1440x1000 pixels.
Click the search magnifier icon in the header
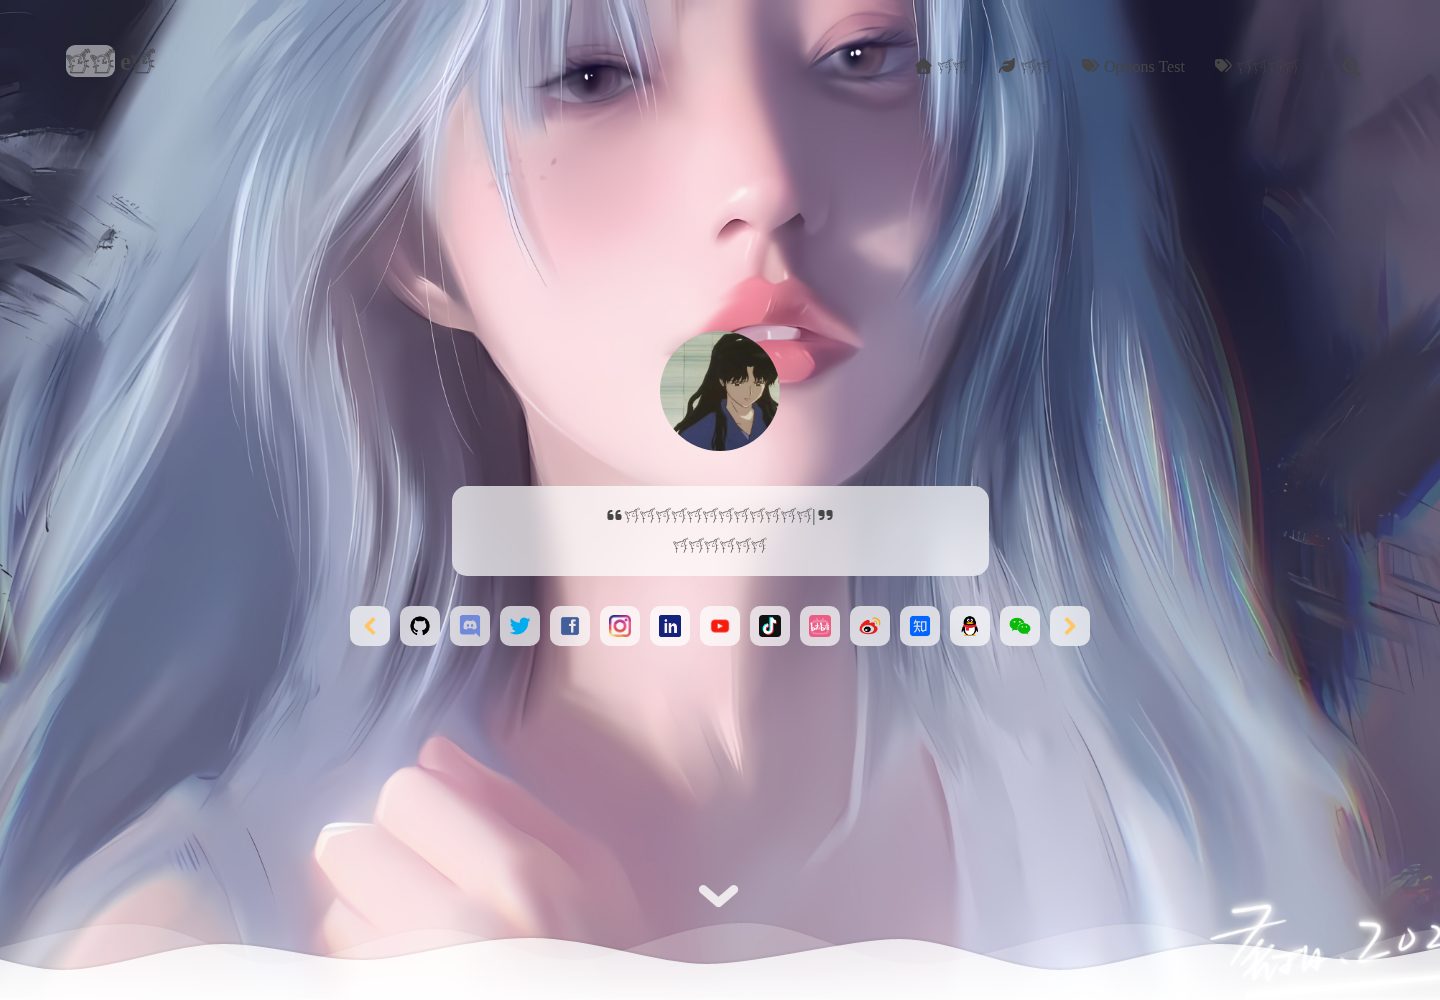[1351, 67]
